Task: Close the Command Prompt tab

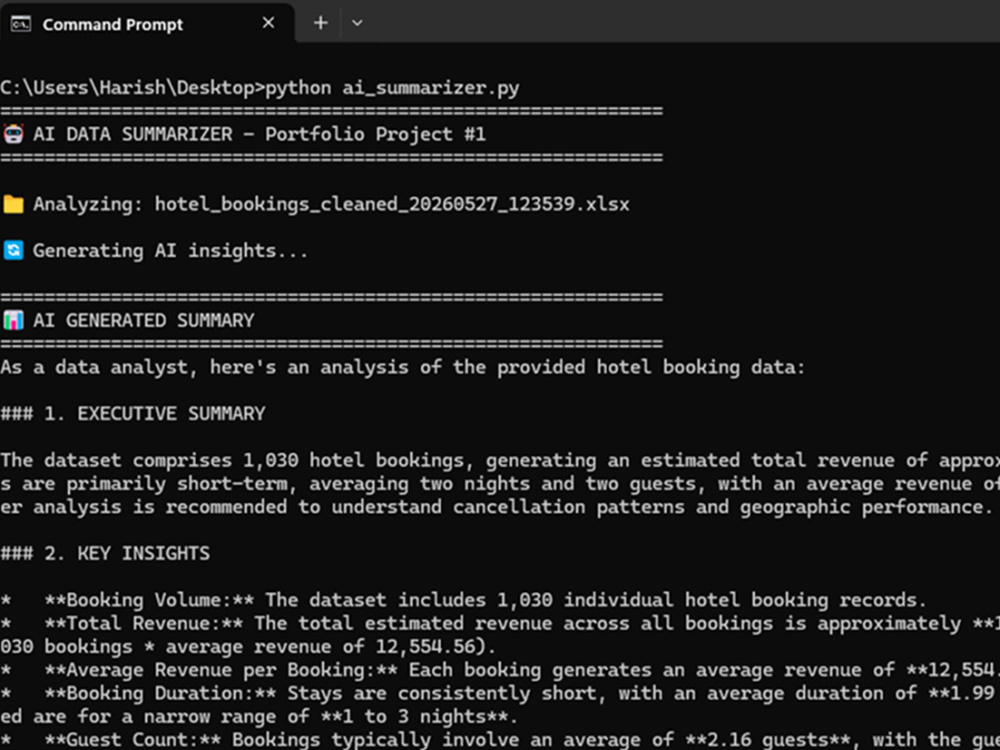Action: (268, 23)
